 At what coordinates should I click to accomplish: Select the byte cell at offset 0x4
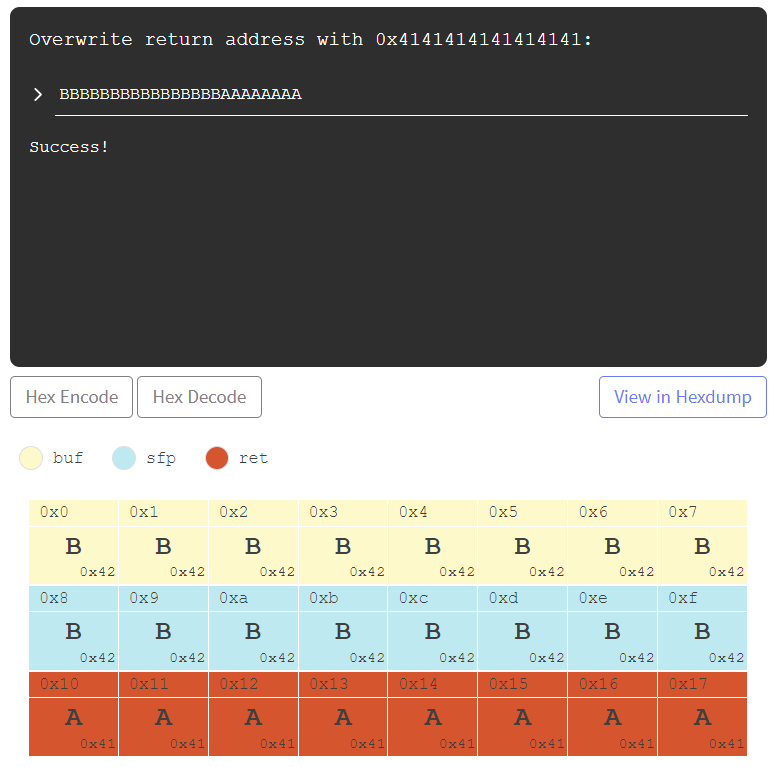[433, 542]
